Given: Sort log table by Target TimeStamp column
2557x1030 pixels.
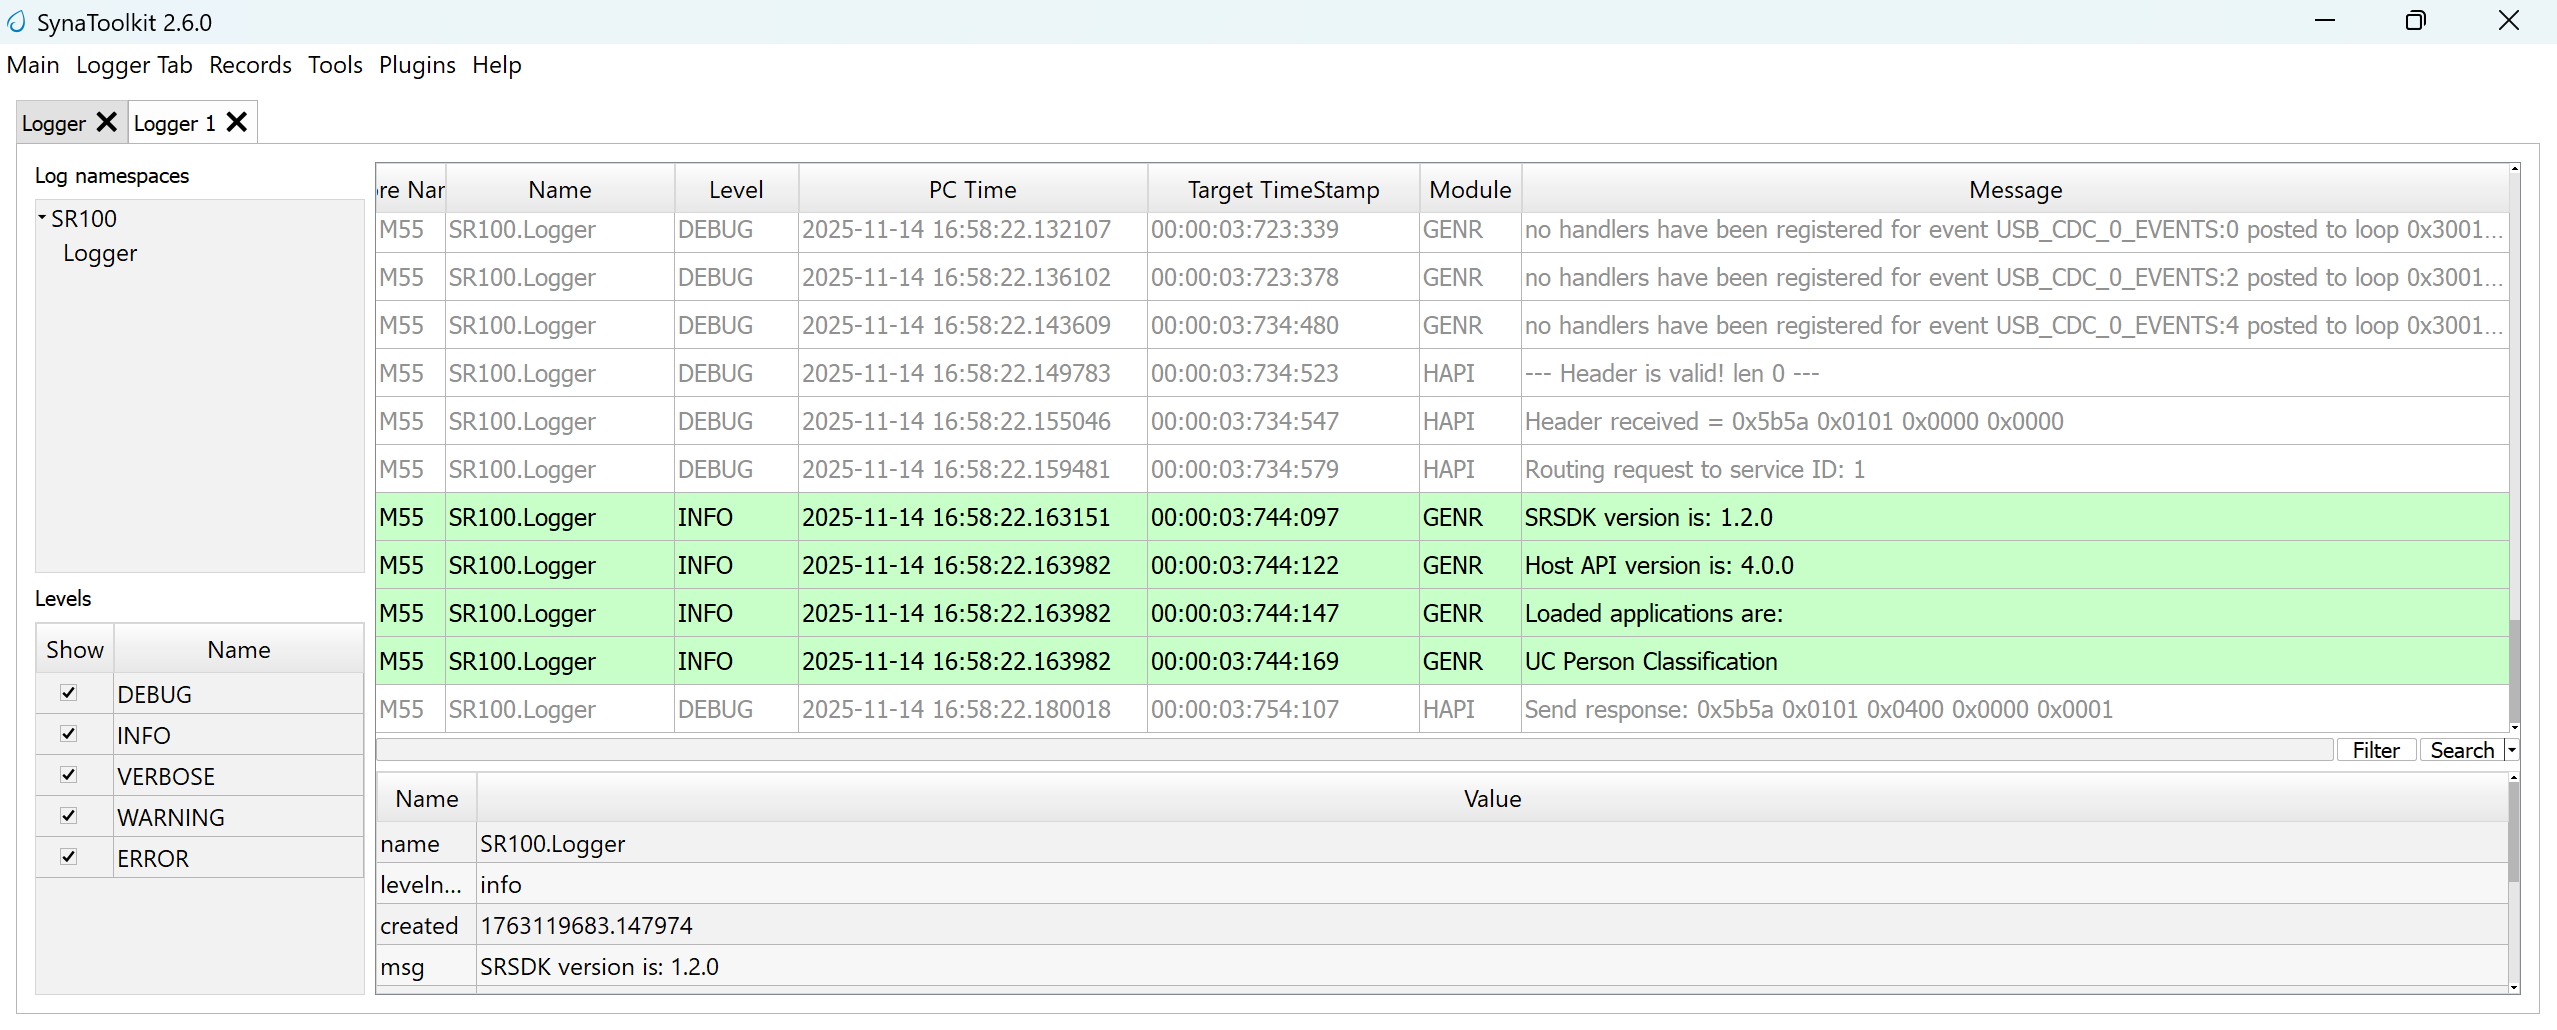Looking at the screenshot, I should coord(1283,190).
